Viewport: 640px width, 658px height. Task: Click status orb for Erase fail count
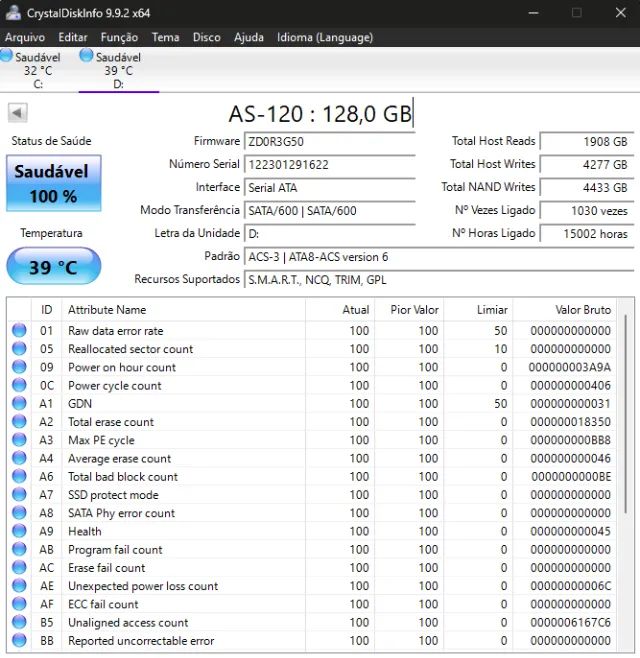coord(19,567)
